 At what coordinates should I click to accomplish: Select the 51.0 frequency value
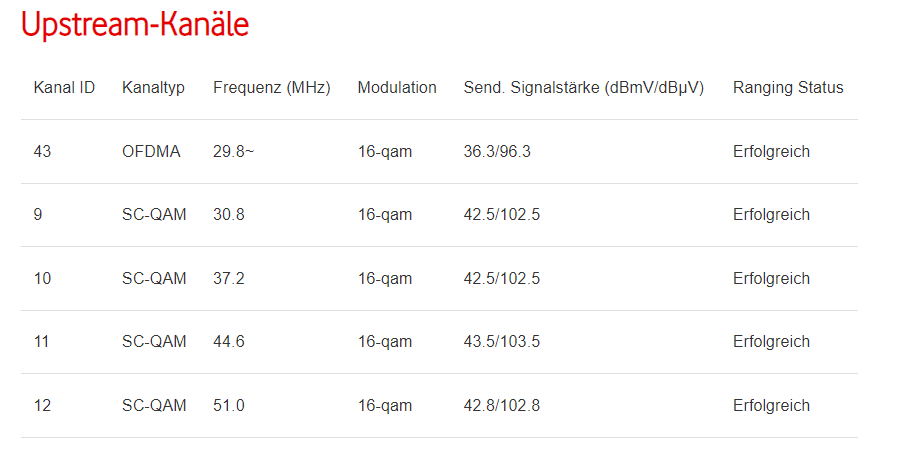229,406
